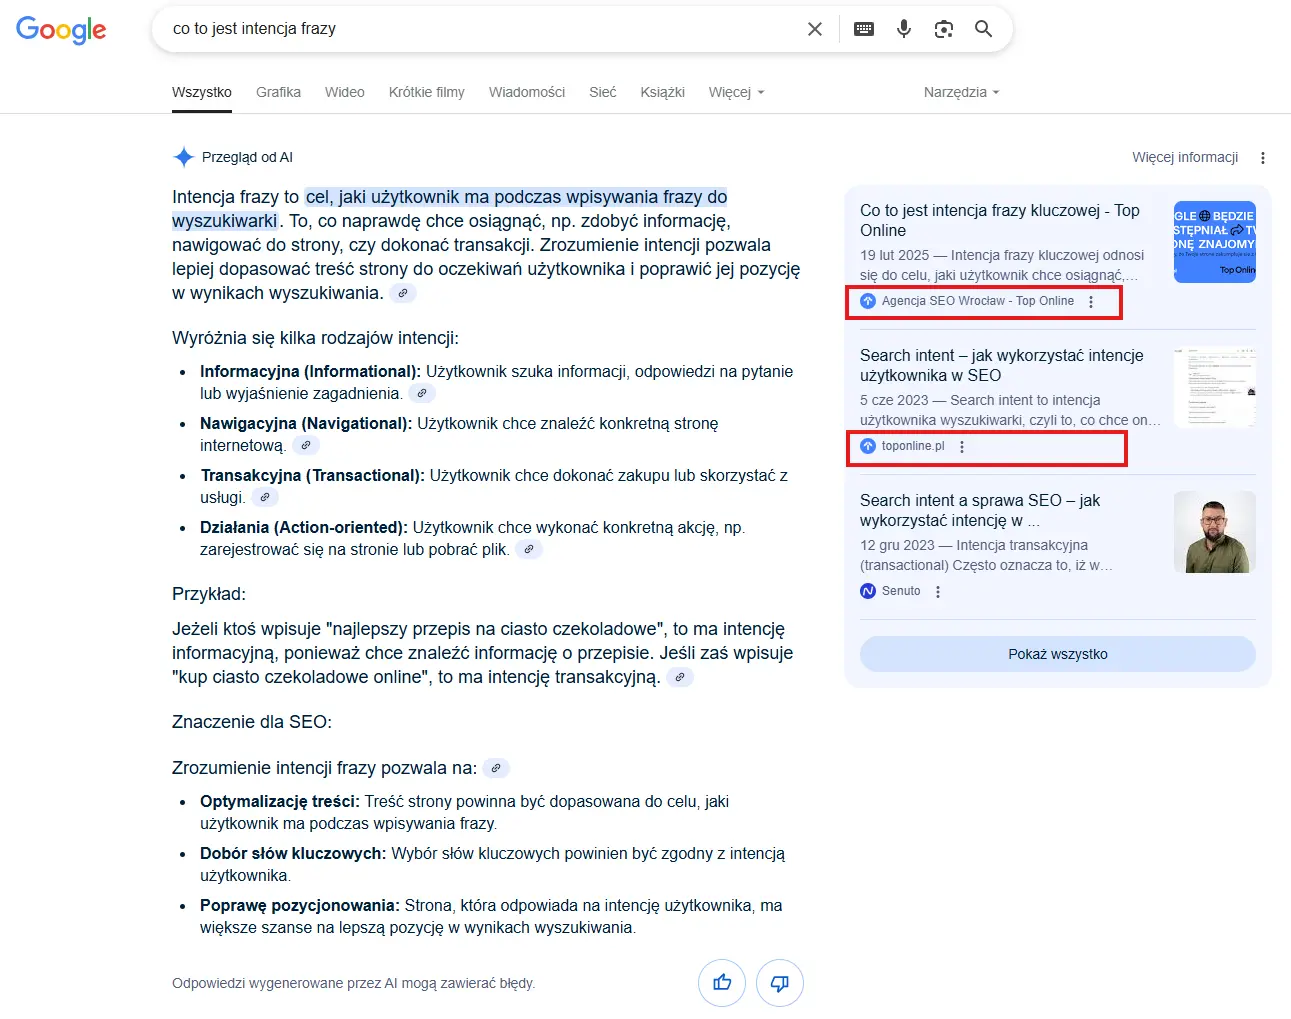The height and width of the screenshot is (1019, 1291).
Task: Click the AI errors disclaimer text
Action: (354, 983)
